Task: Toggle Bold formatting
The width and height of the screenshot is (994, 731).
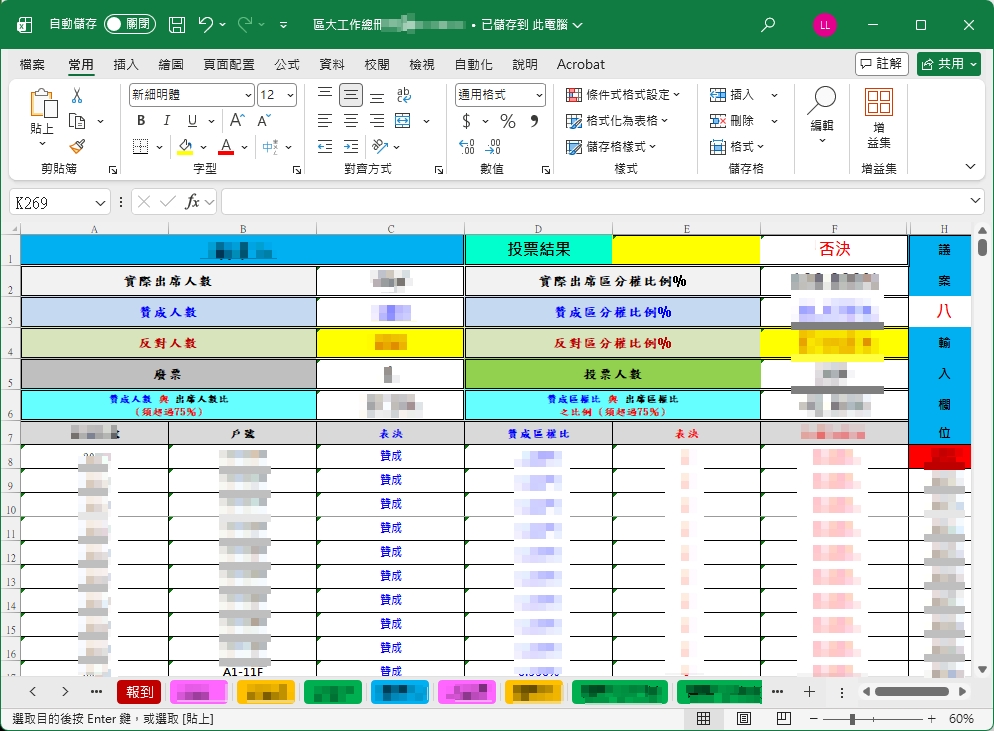Action: 141,121
